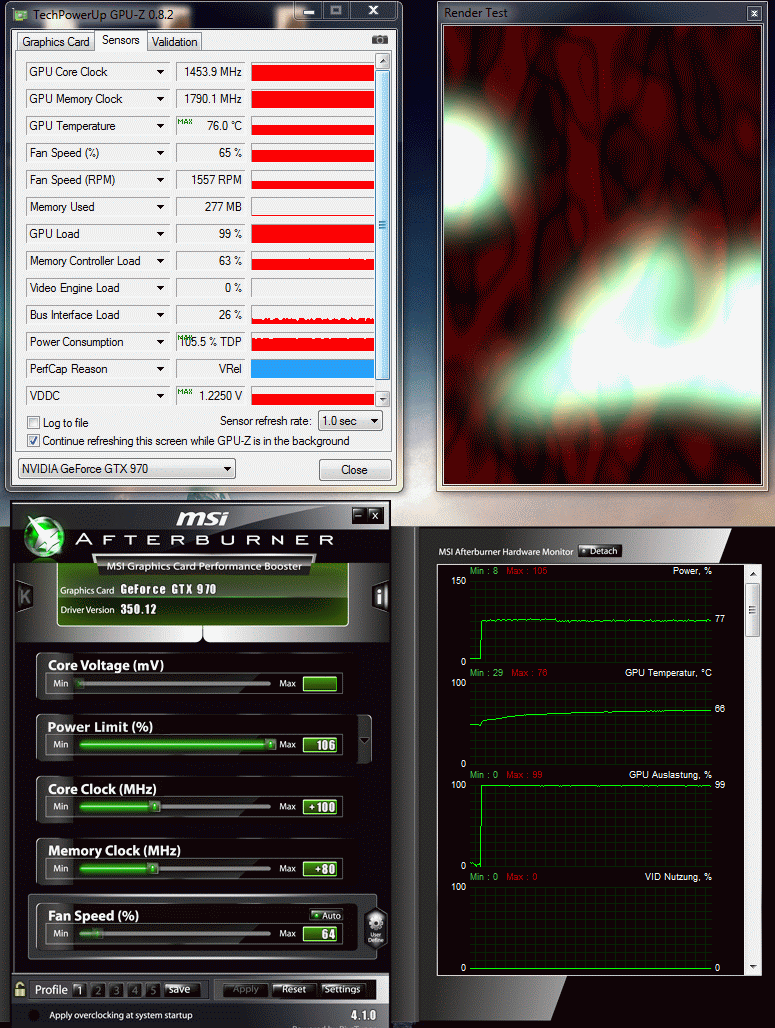Click Apply button in Afterburner

pos(245,989)
